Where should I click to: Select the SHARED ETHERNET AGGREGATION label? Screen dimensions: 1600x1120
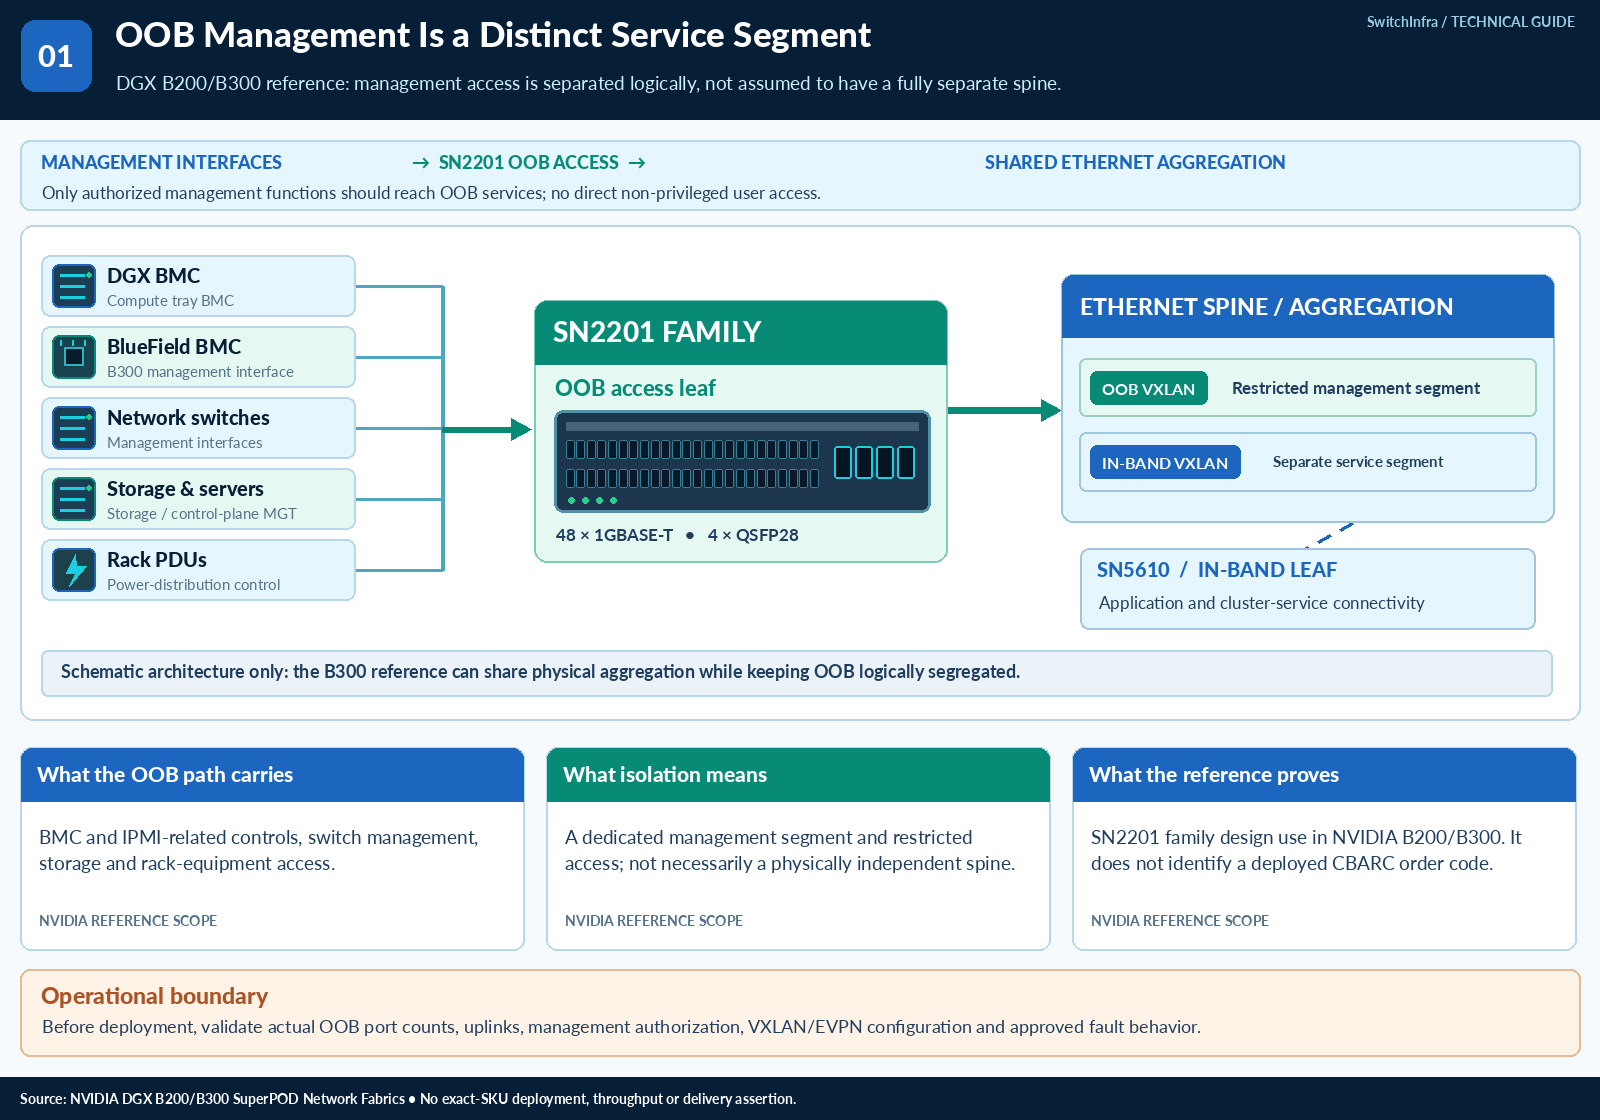point(1135,162)
